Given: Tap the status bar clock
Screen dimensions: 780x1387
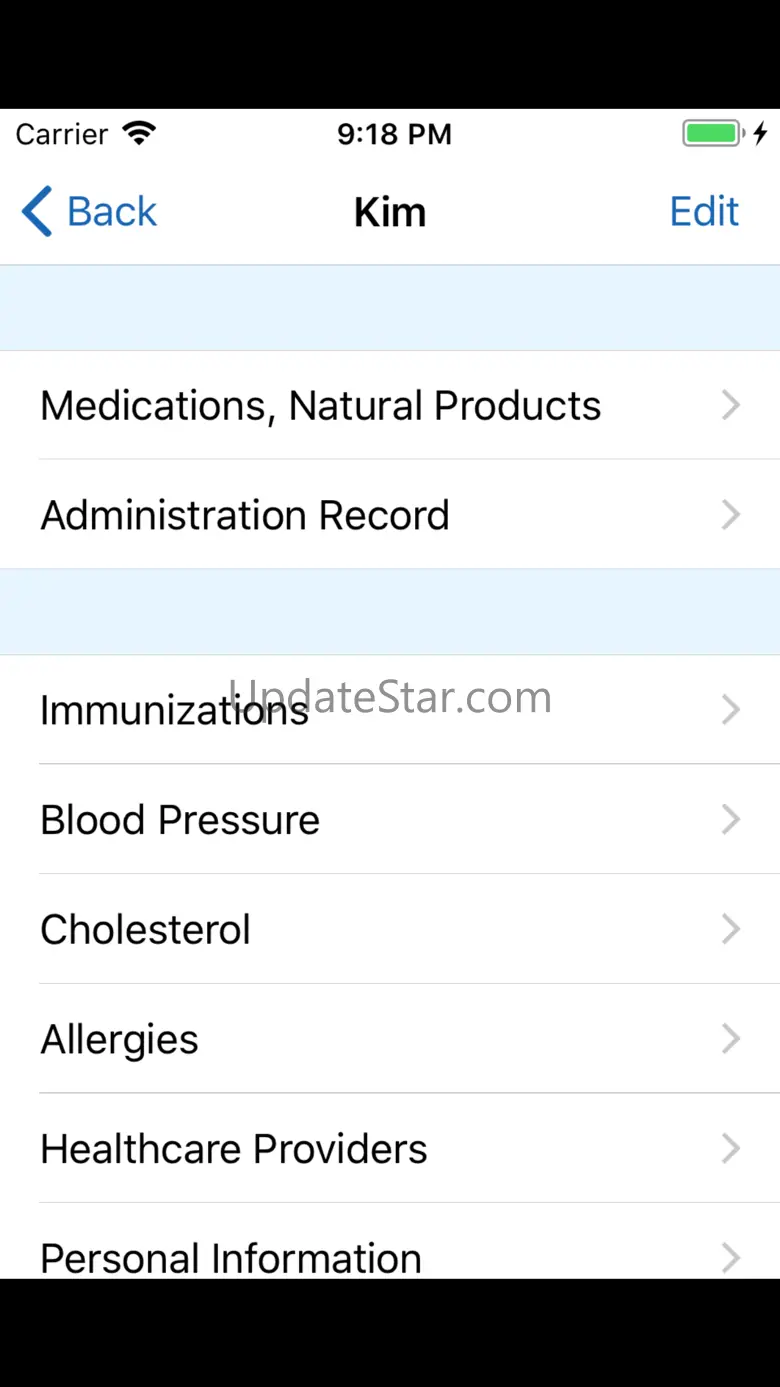Looking at the screenshot, I should click(x=394, y=134).
